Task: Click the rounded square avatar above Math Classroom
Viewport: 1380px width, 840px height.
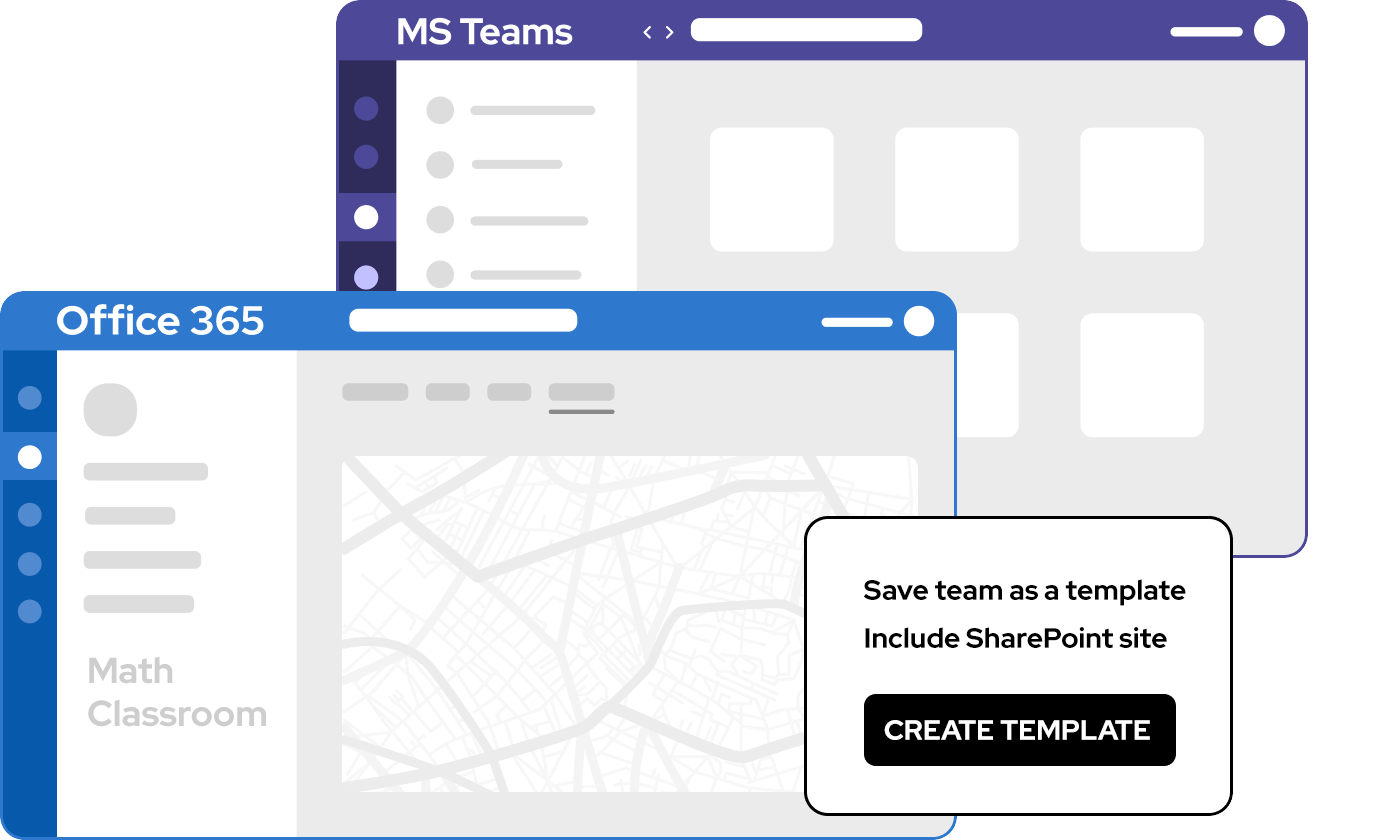Action: coord(110,410)
